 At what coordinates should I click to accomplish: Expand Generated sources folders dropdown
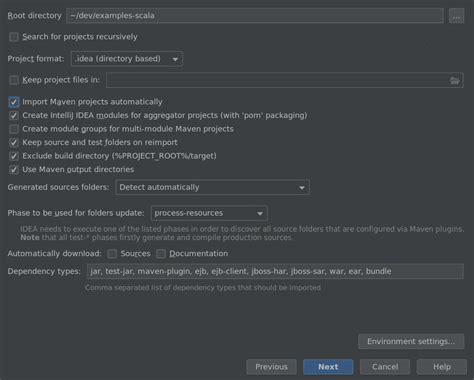click(x=212, y=187)
